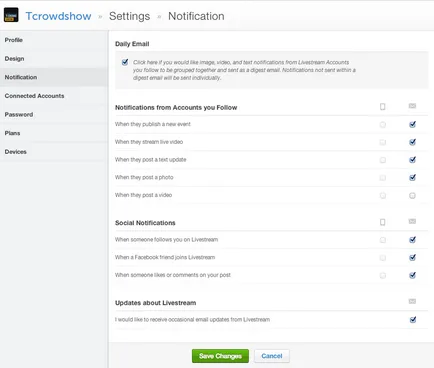Disable email for likes or comments on your post
Screen dimensions: 434x368
(413, 275)
